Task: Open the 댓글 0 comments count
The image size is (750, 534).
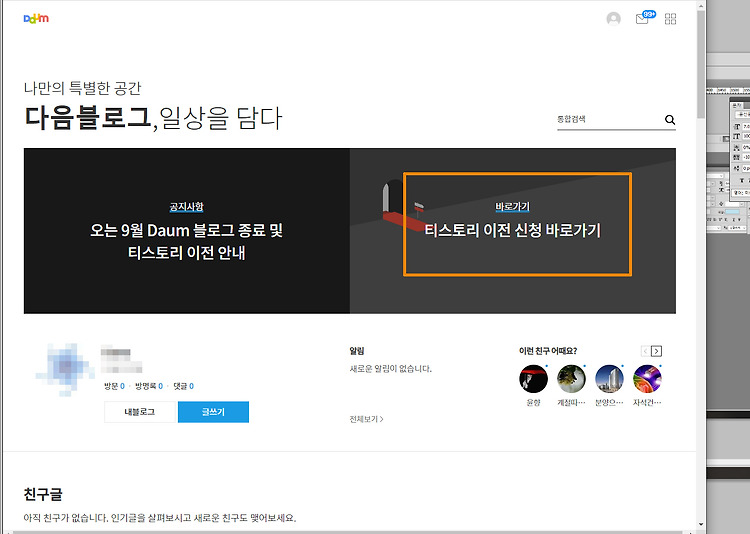Action: [x=183, y=386]
